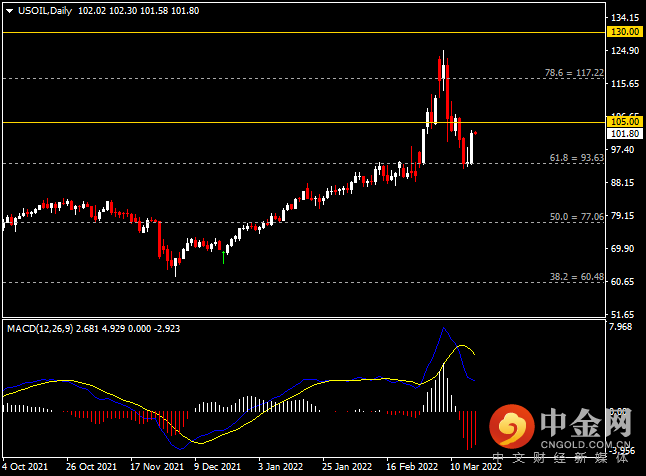Select the 60.65 price scale value
The width and height of the screenshot is (646, 476).
623,281
